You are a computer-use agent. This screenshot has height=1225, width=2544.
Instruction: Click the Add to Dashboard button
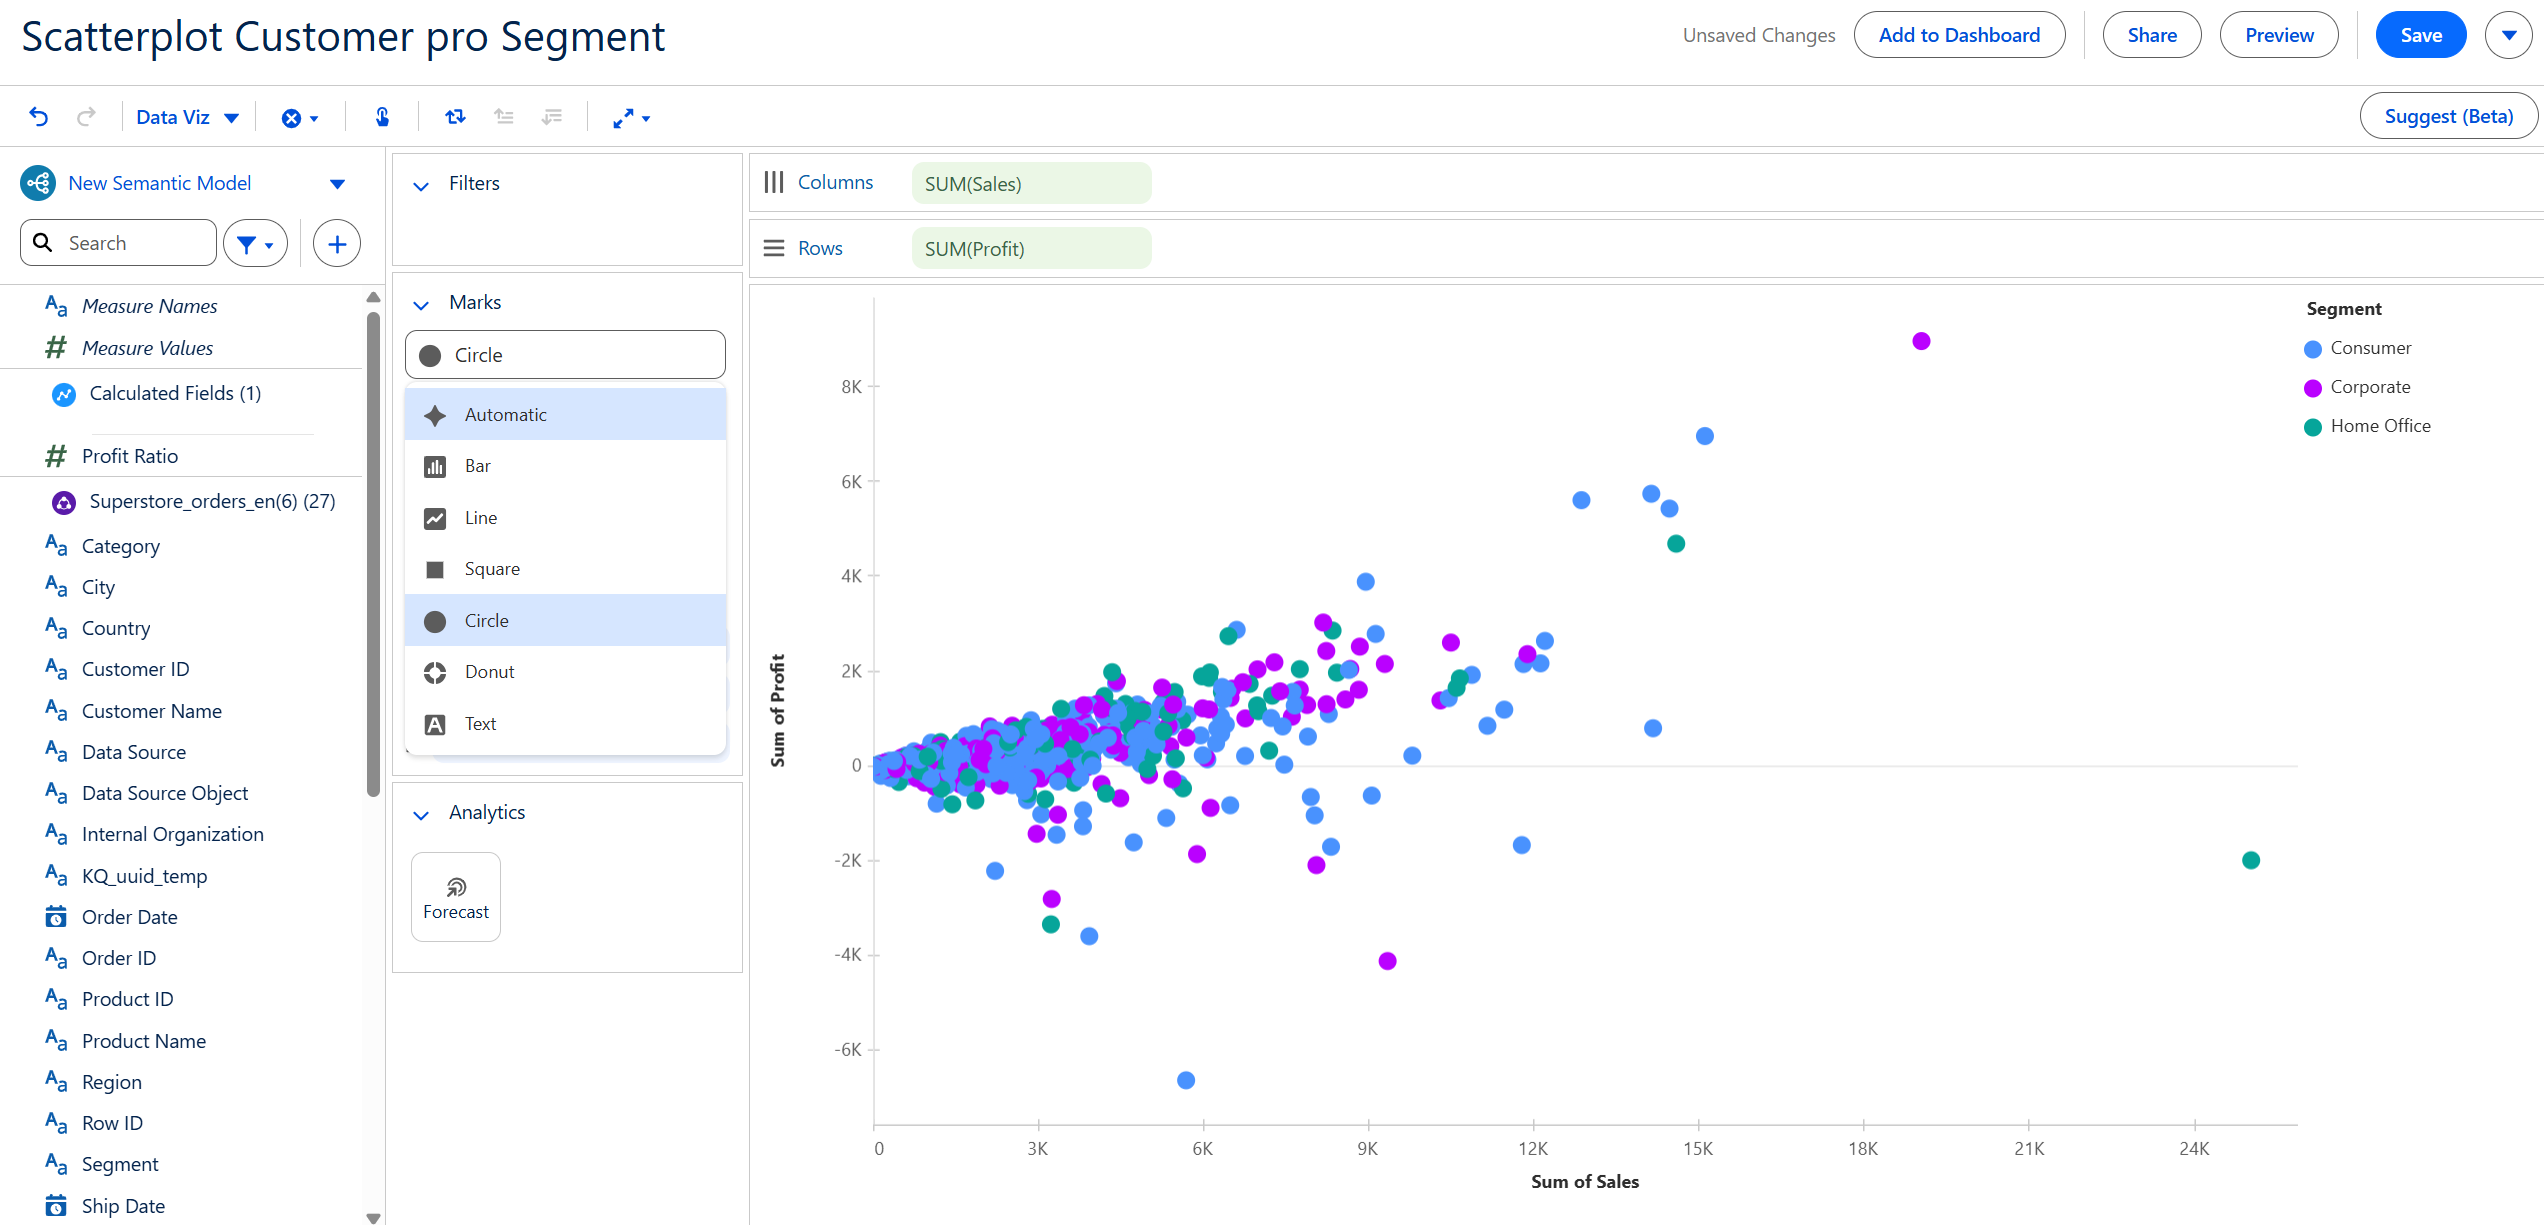coord(1958,35)
